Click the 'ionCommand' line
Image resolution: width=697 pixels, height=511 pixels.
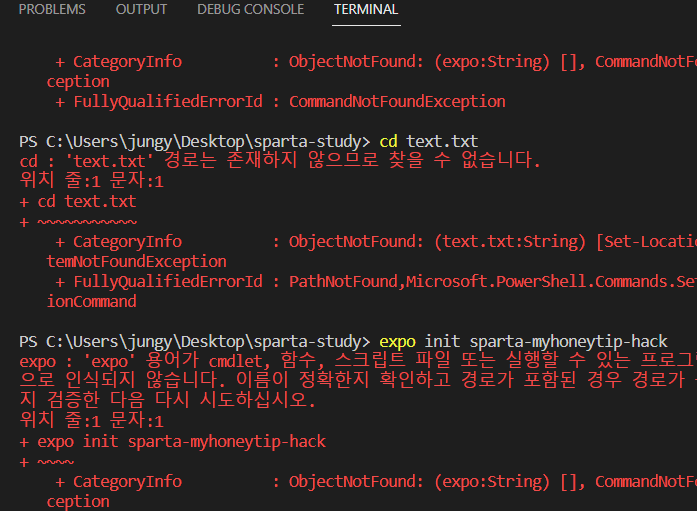click(x=92, y=301)
